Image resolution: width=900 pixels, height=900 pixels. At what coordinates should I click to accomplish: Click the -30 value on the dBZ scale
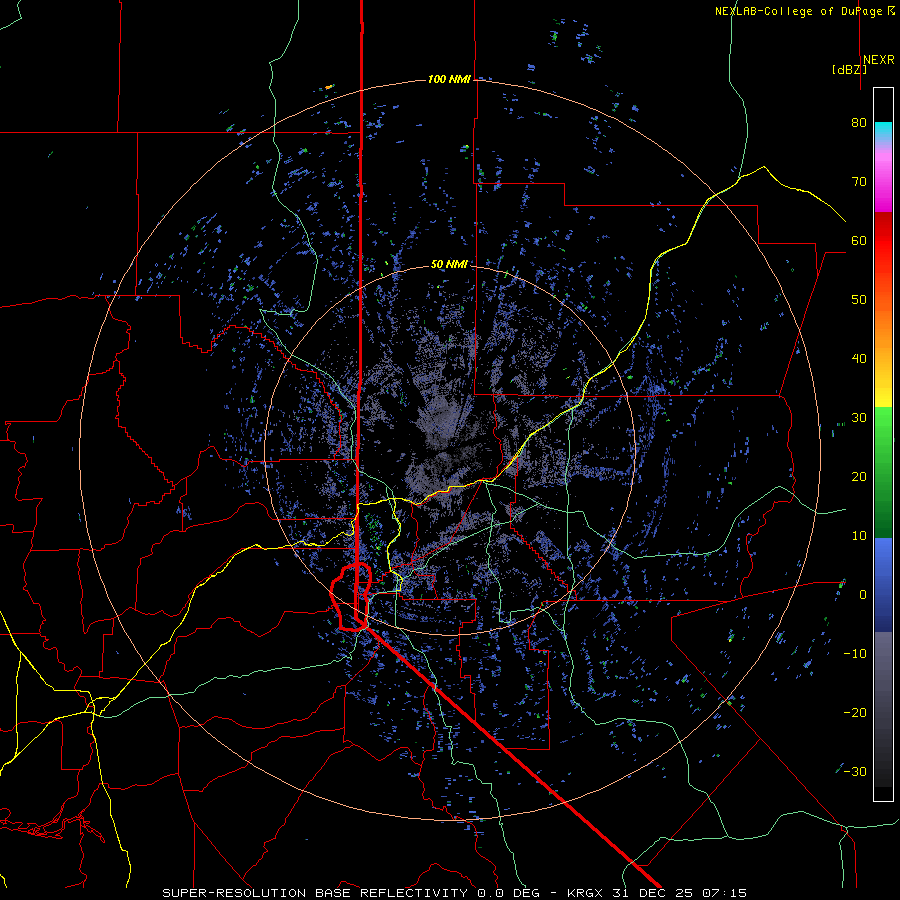coord(855,771)
